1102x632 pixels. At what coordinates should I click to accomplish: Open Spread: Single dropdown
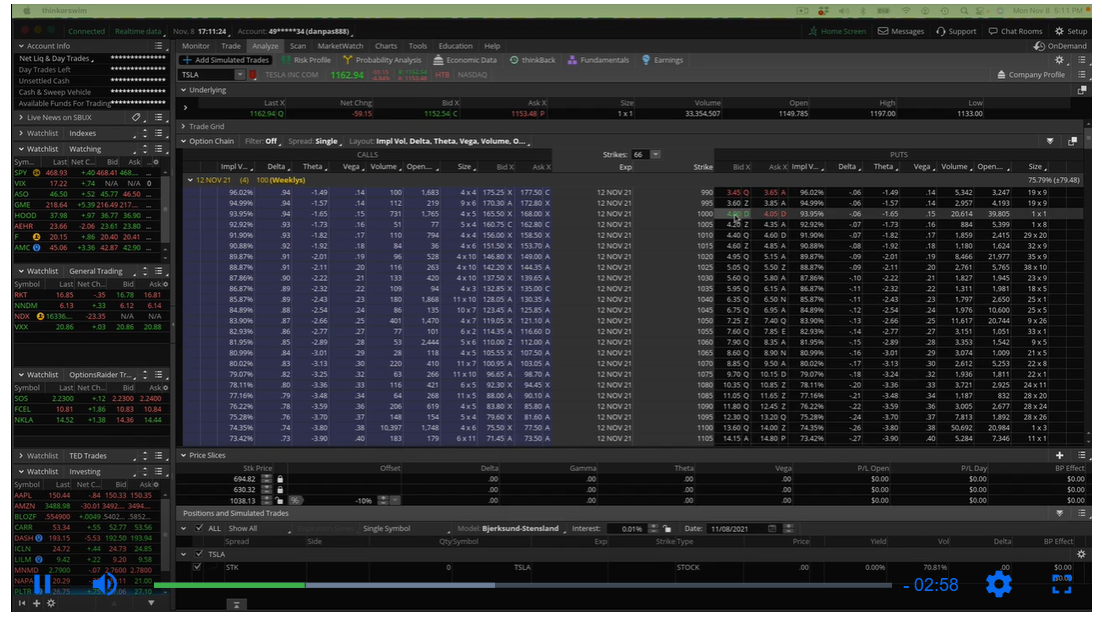pos(314,141)
